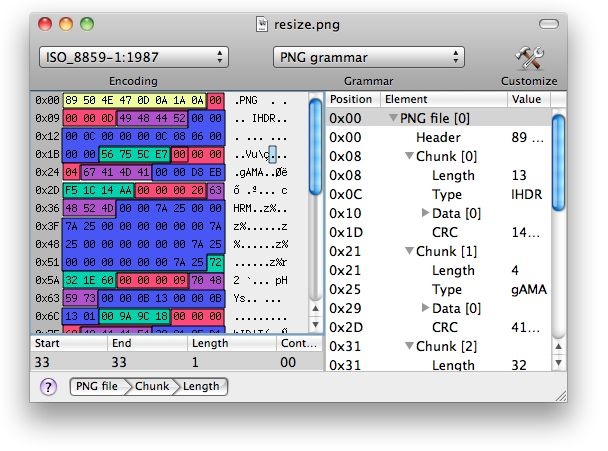Expand Data [0] under Chunk [0]
608x451 pixels.
coord(425,213)
